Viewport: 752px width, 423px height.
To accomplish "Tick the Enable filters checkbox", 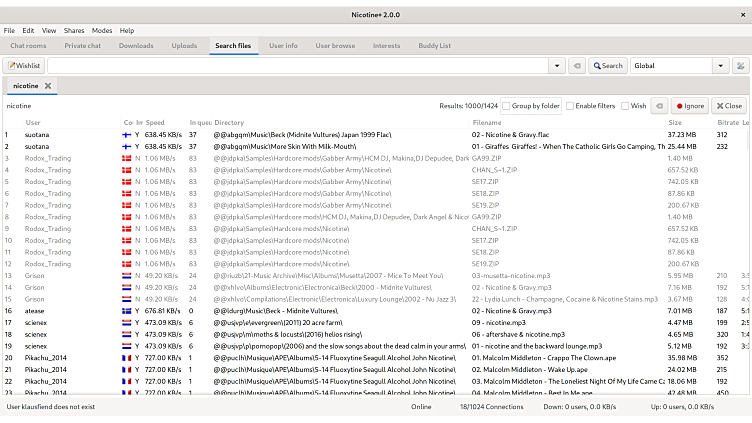I will pos(570,105).
